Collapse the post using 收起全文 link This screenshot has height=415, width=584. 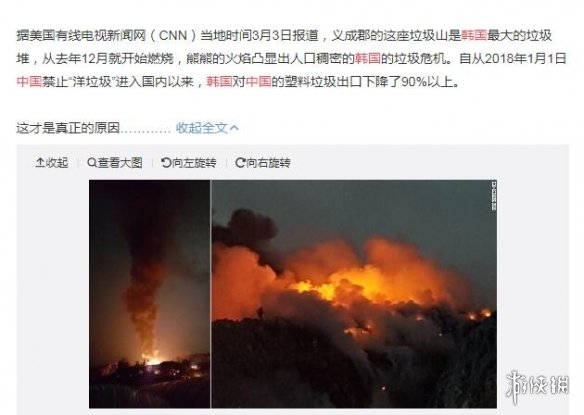201,128
